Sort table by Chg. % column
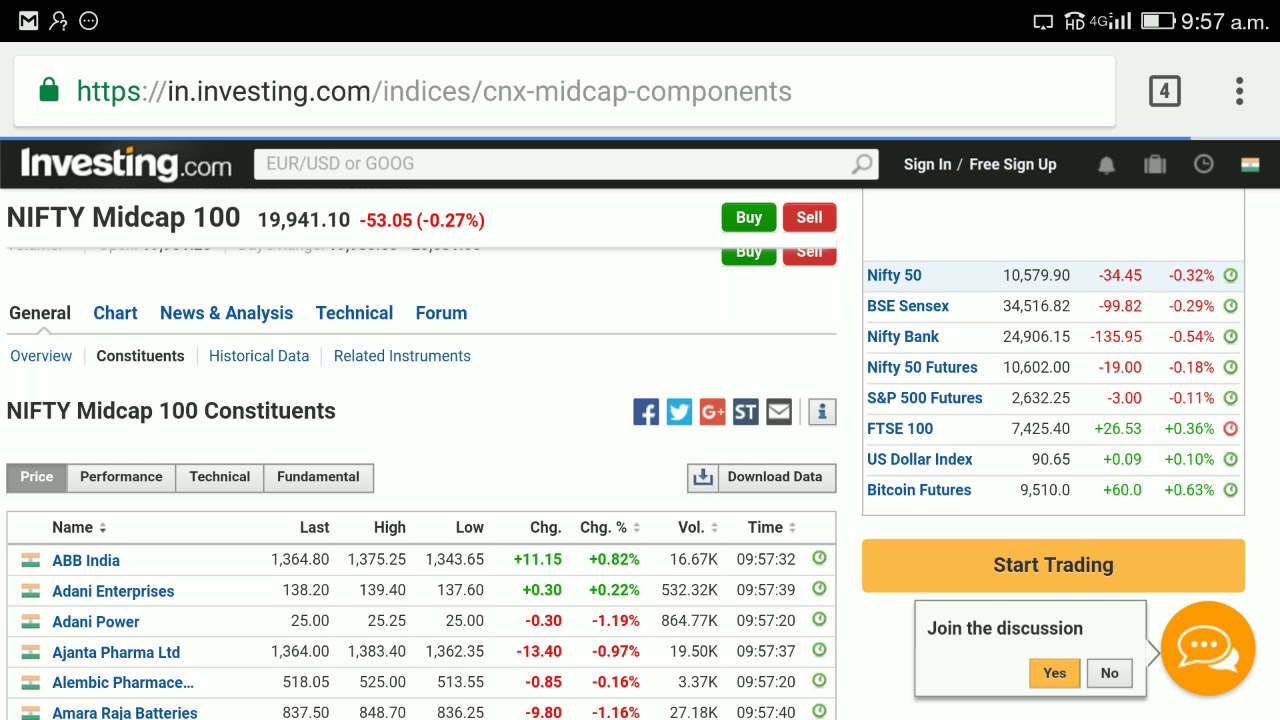Screen dimensions: 1280x720 pyautogui.click(x=609, y=527)
